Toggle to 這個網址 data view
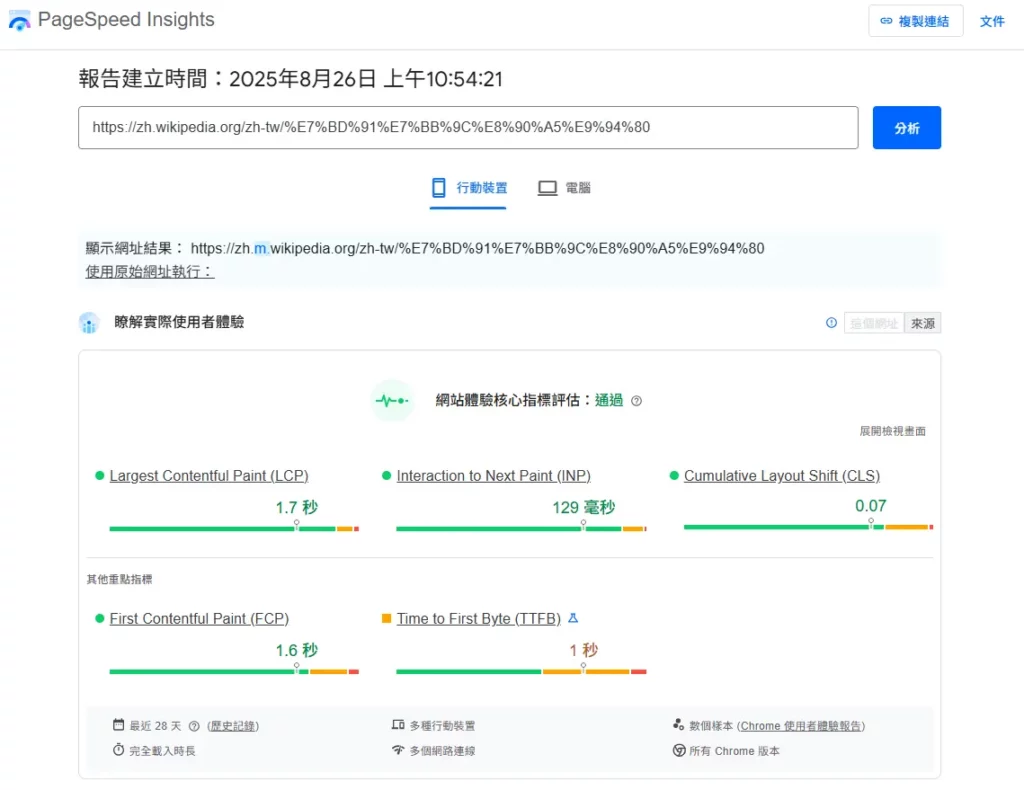The width and height of the screenshot is (1024, 790). pyautogui.click(x=874, y=323)
